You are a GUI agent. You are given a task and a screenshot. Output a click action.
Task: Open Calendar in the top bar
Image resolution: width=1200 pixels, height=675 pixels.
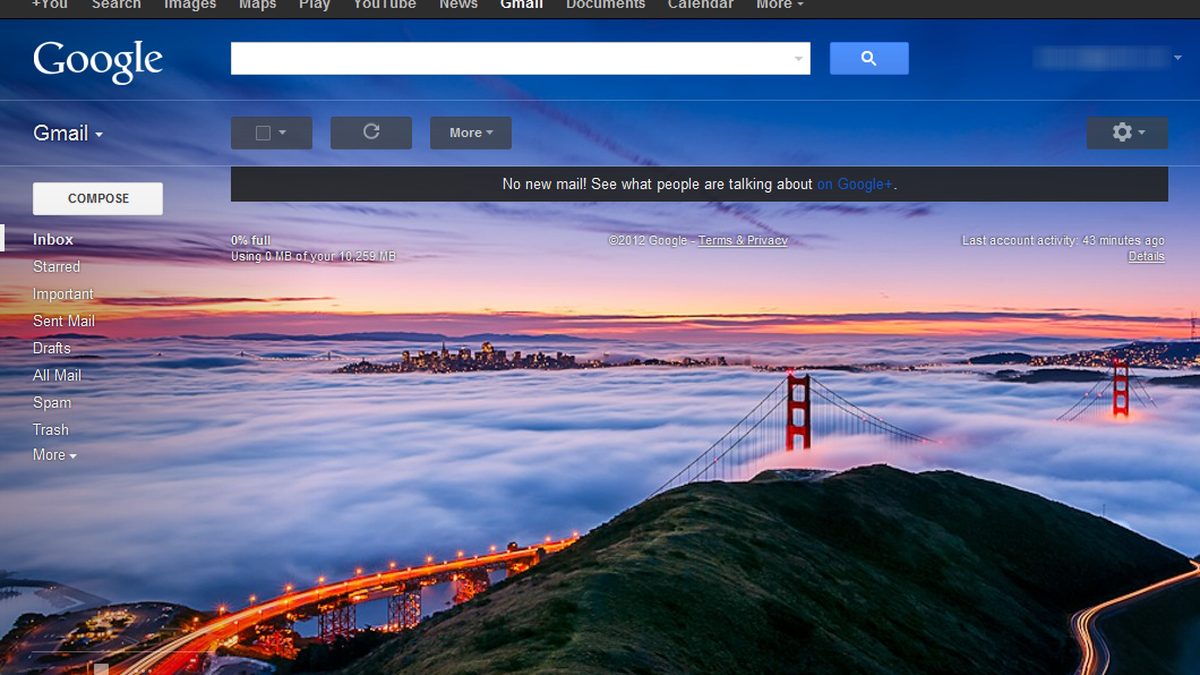(x=700, y=5)
